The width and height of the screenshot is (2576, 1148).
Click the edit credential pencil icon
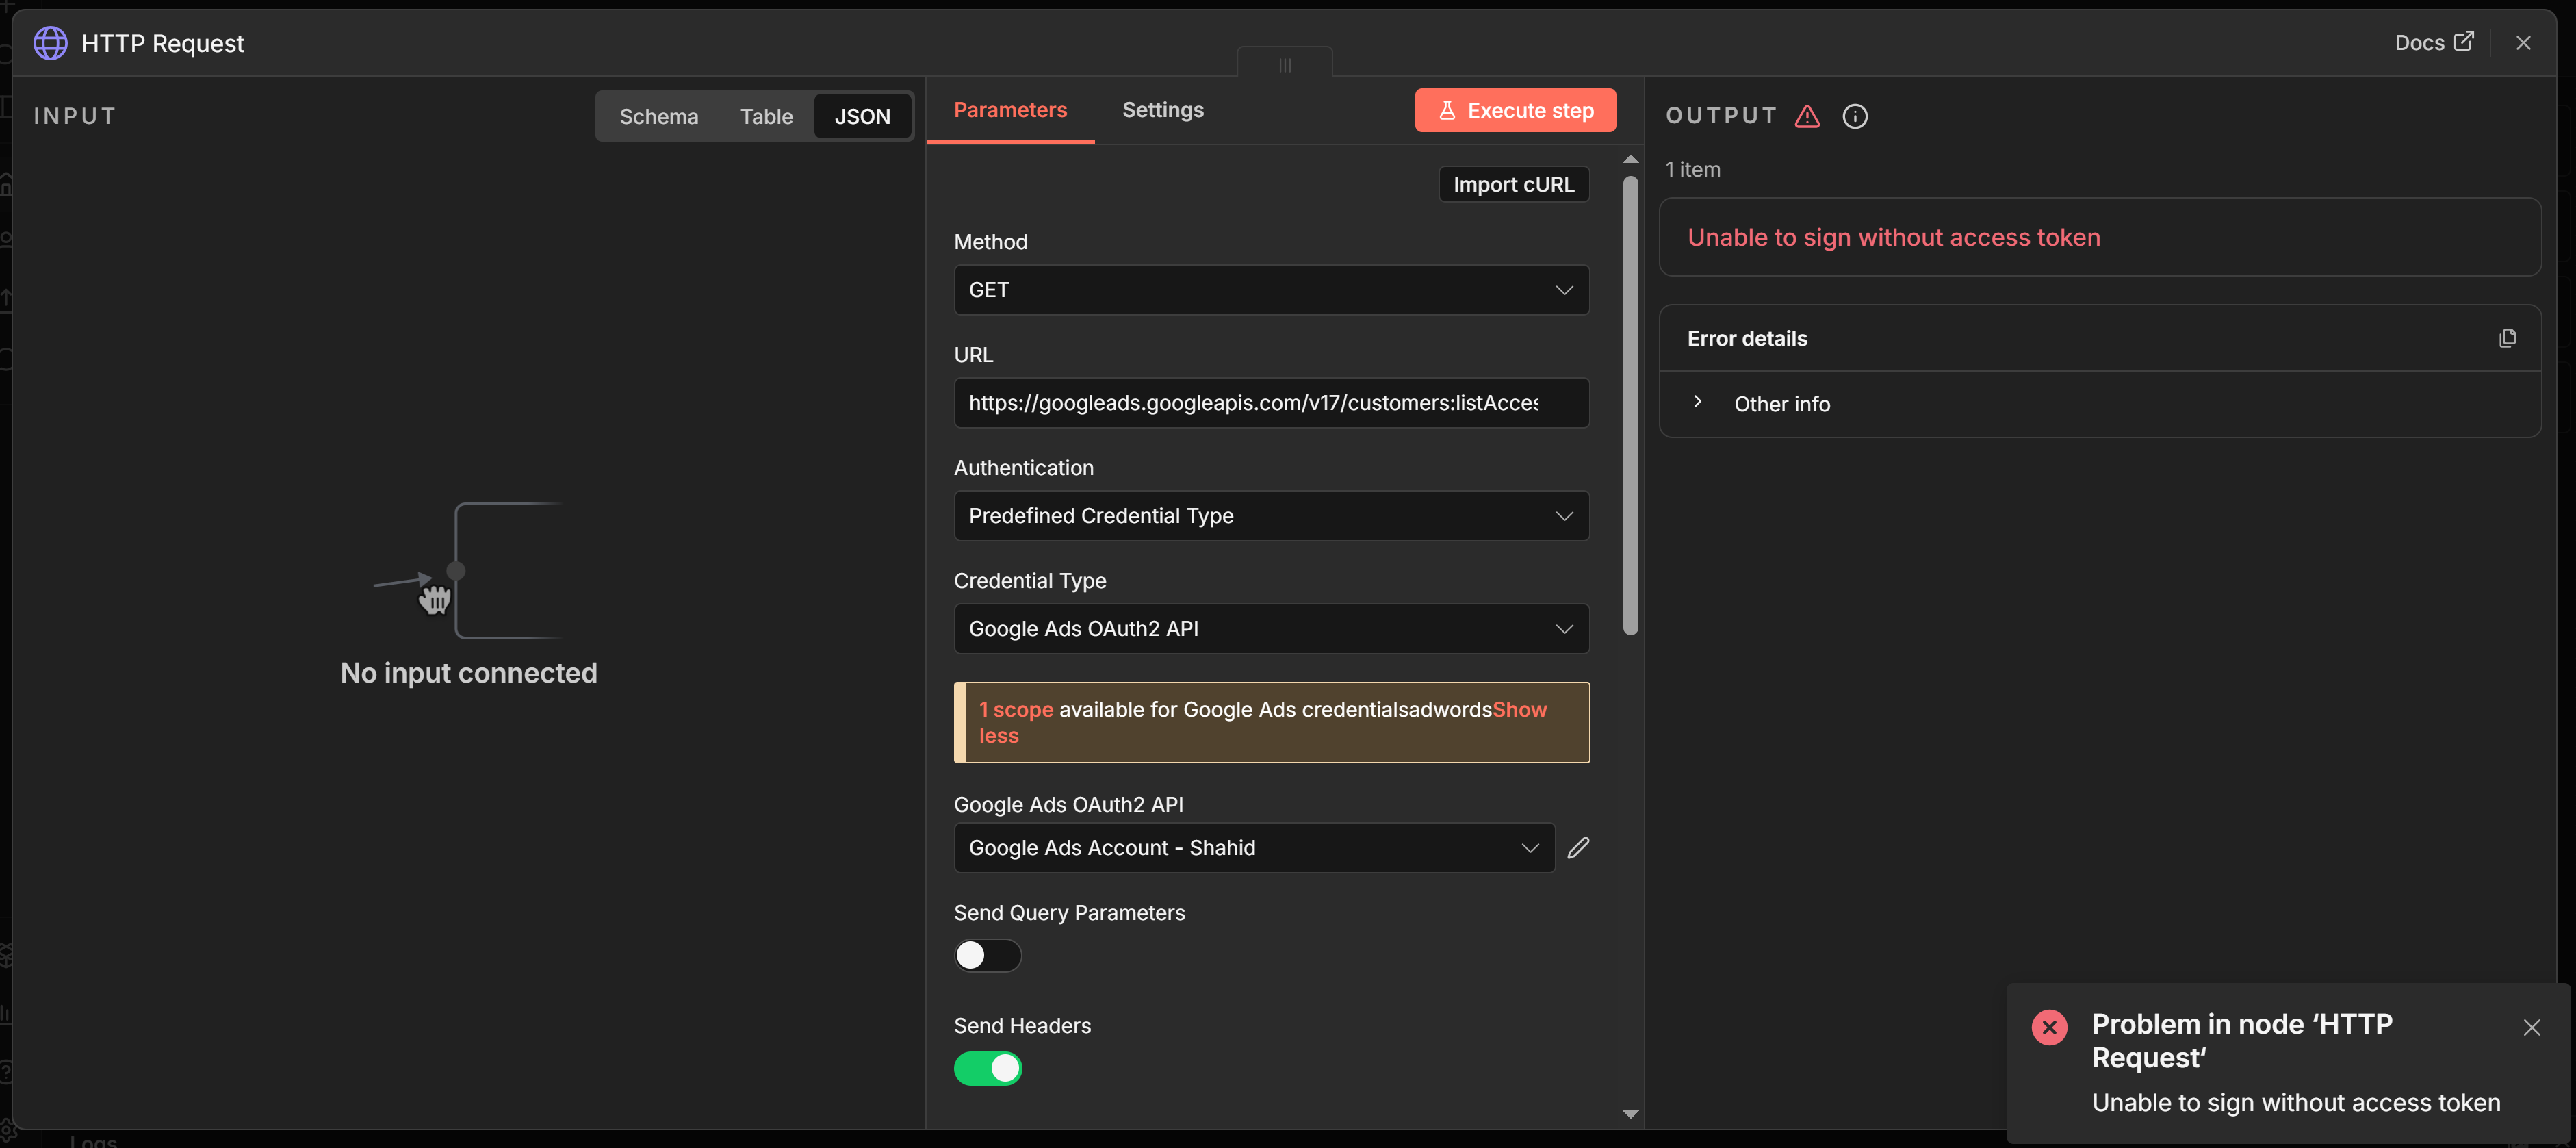[1578, 848]
